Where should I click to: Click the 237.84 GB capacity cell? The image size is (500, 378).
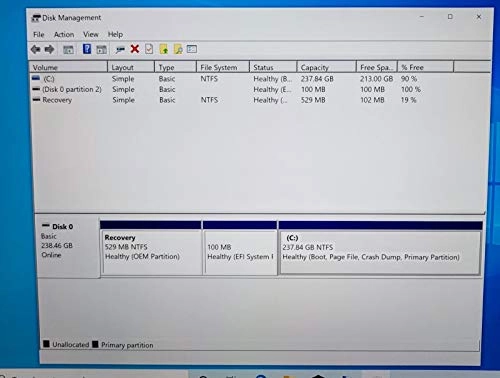click(x=317, y=79)
